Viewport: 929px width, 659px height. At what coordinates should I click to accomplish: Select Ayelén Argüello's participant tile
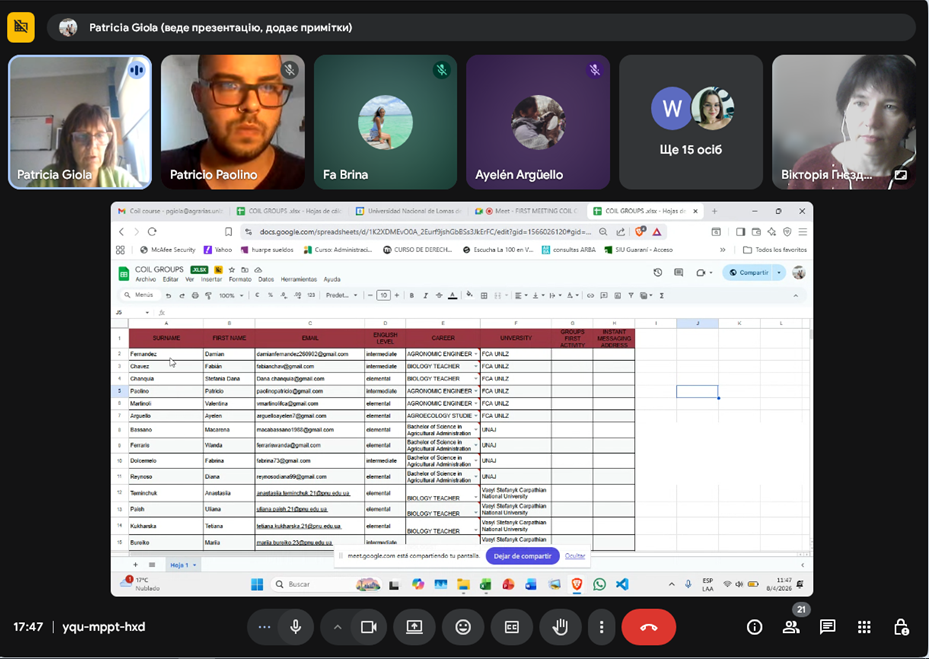[538, 122]
